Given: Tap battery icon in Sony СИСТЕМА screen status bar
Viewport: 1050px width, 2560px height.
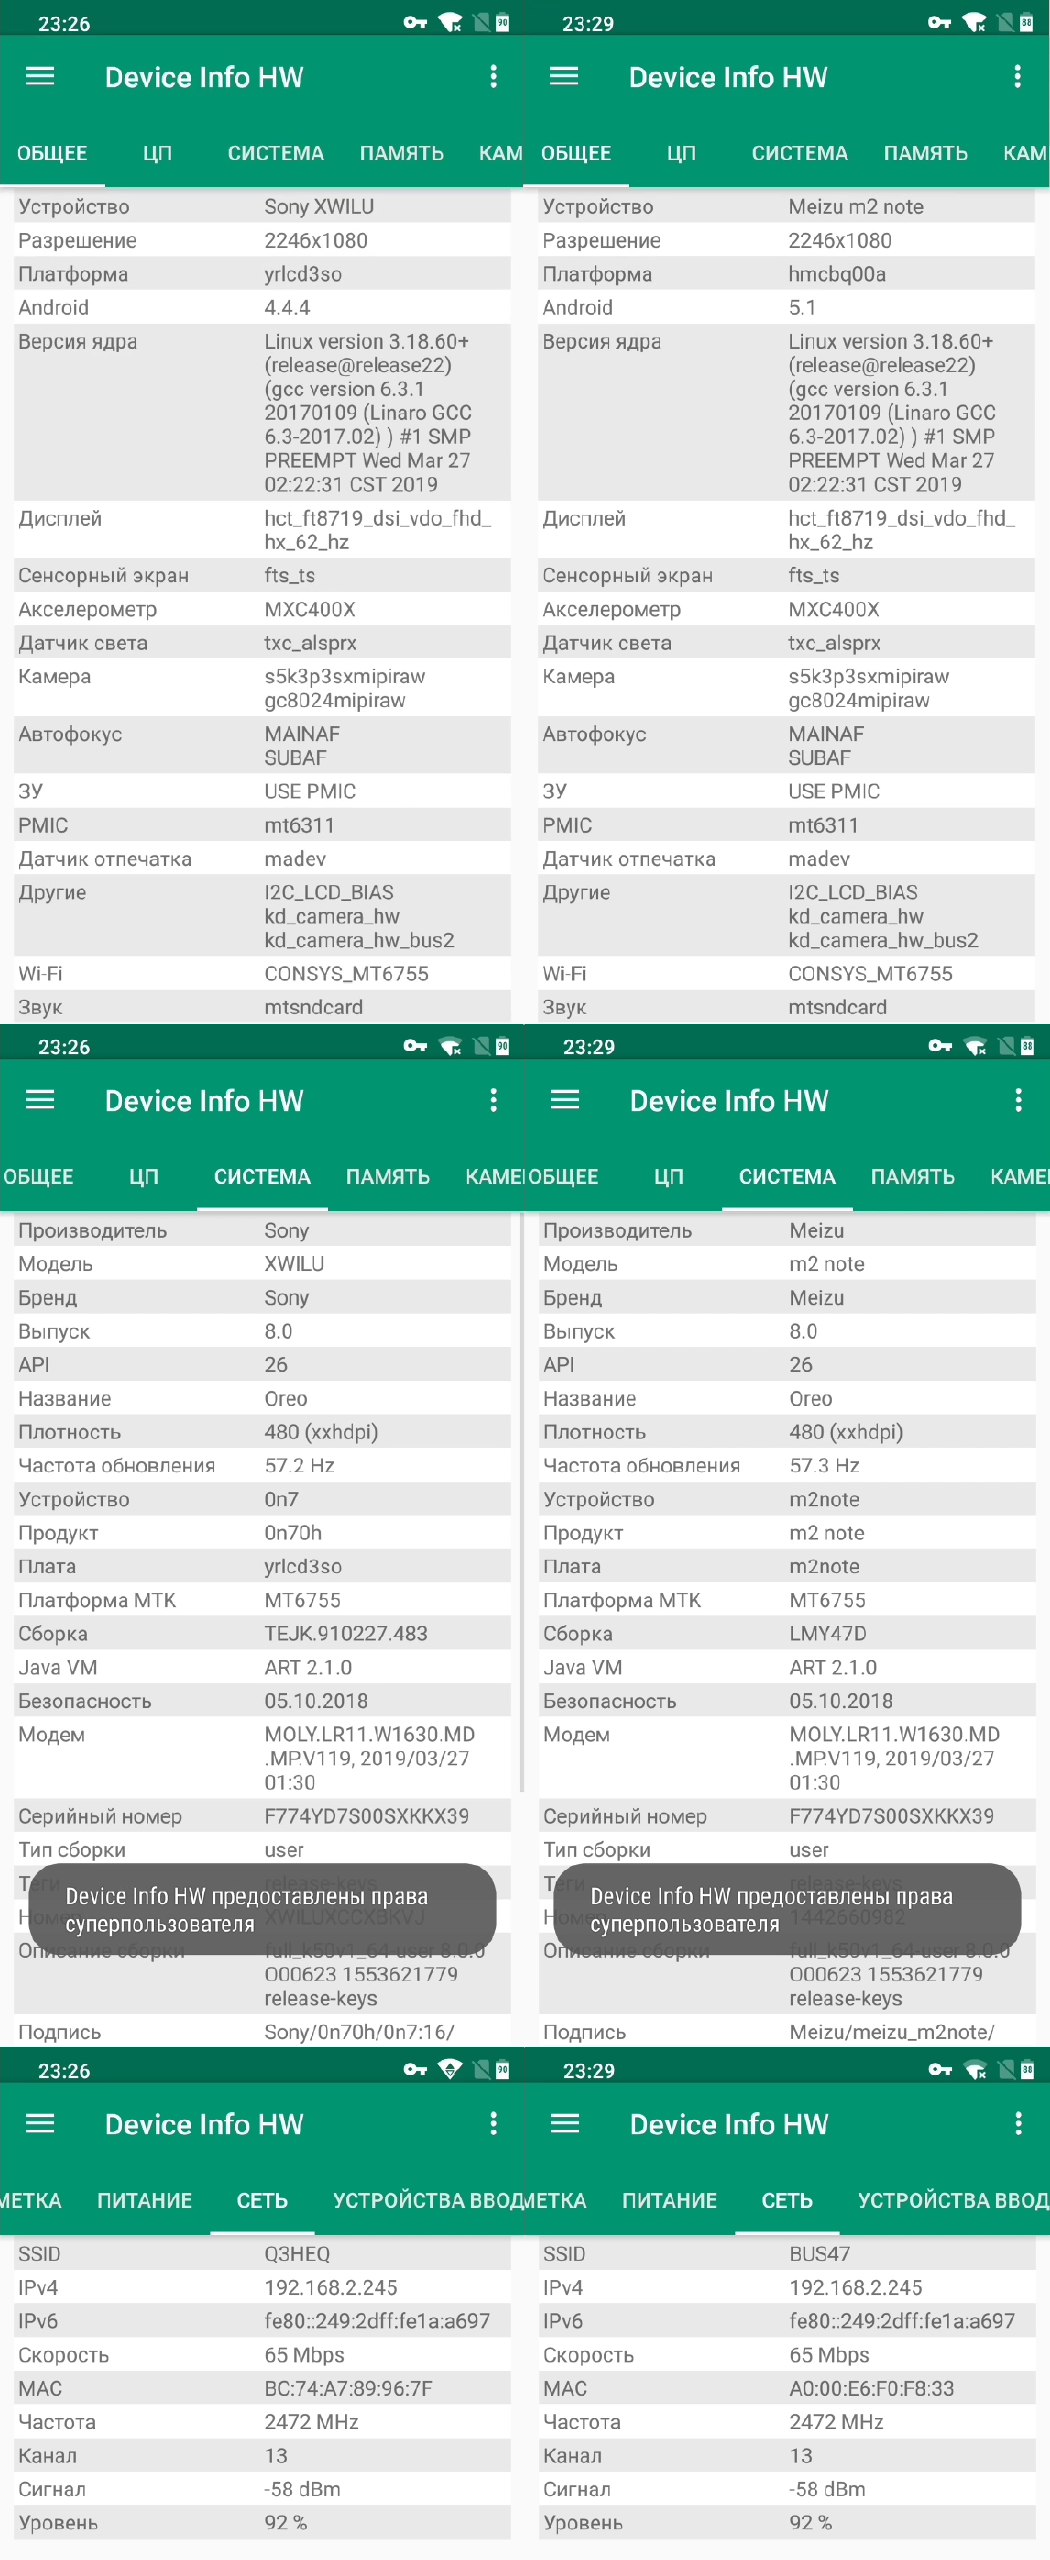Looking at the screenshot, I should [502, 1046].
